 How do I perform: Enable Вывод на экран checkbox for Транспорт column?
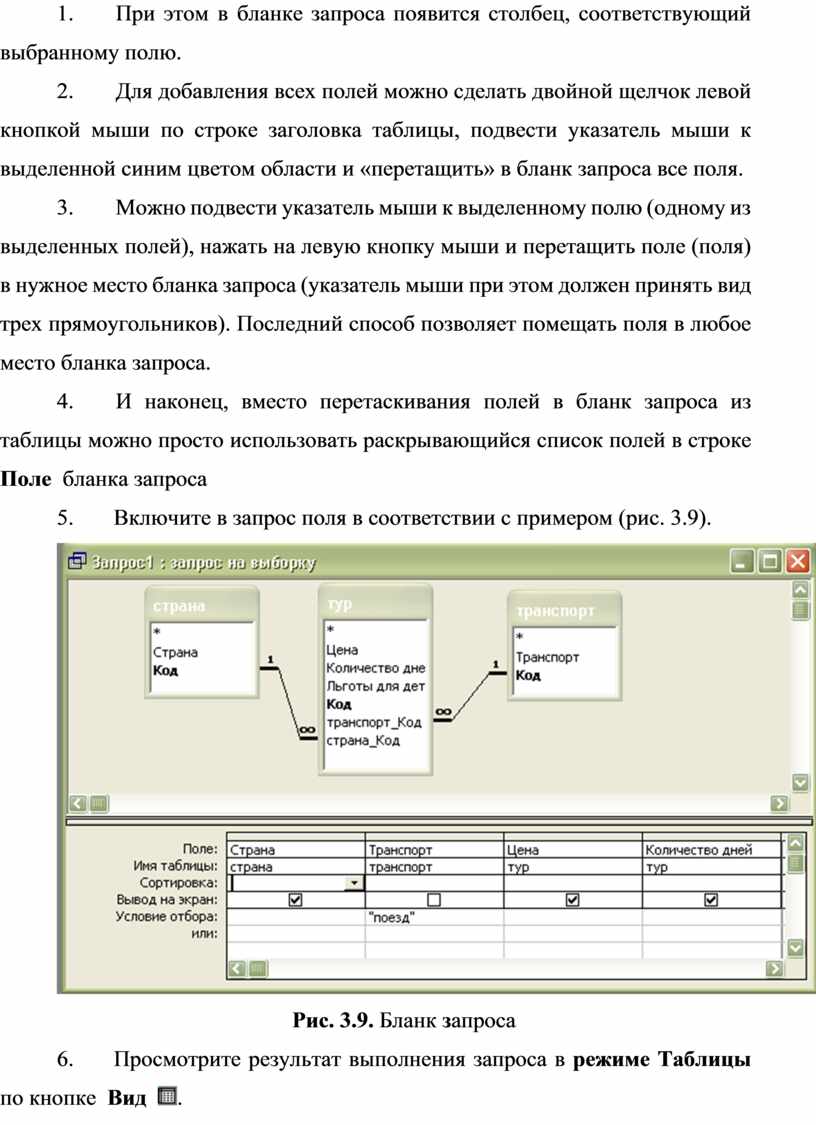tap(433, 900)
